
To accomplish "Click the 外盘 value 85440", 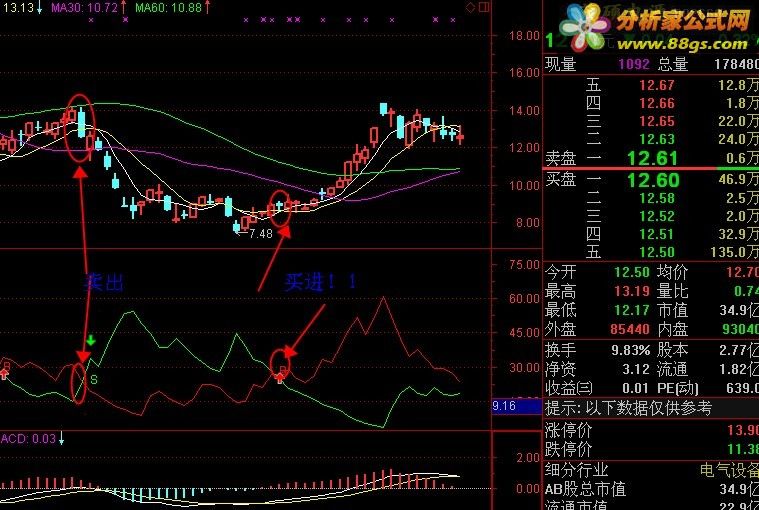I will pos(630,330).
